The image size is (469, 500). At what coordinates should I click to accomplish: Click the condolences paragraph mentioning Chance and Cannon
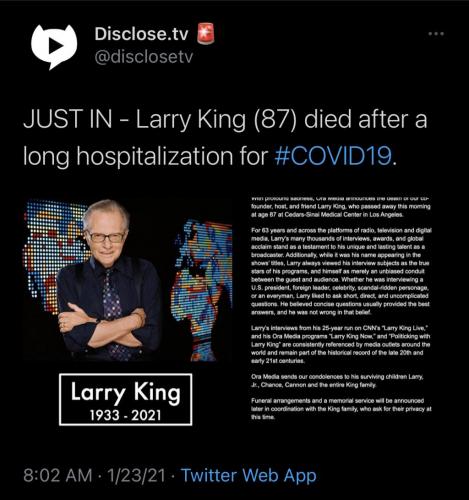coord(337,381)
